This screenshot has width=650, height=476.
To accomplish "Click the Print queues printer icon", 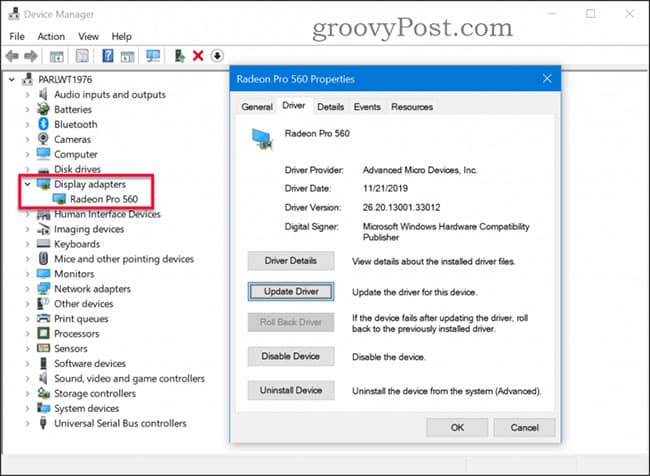I will click(x=43, y=318).
